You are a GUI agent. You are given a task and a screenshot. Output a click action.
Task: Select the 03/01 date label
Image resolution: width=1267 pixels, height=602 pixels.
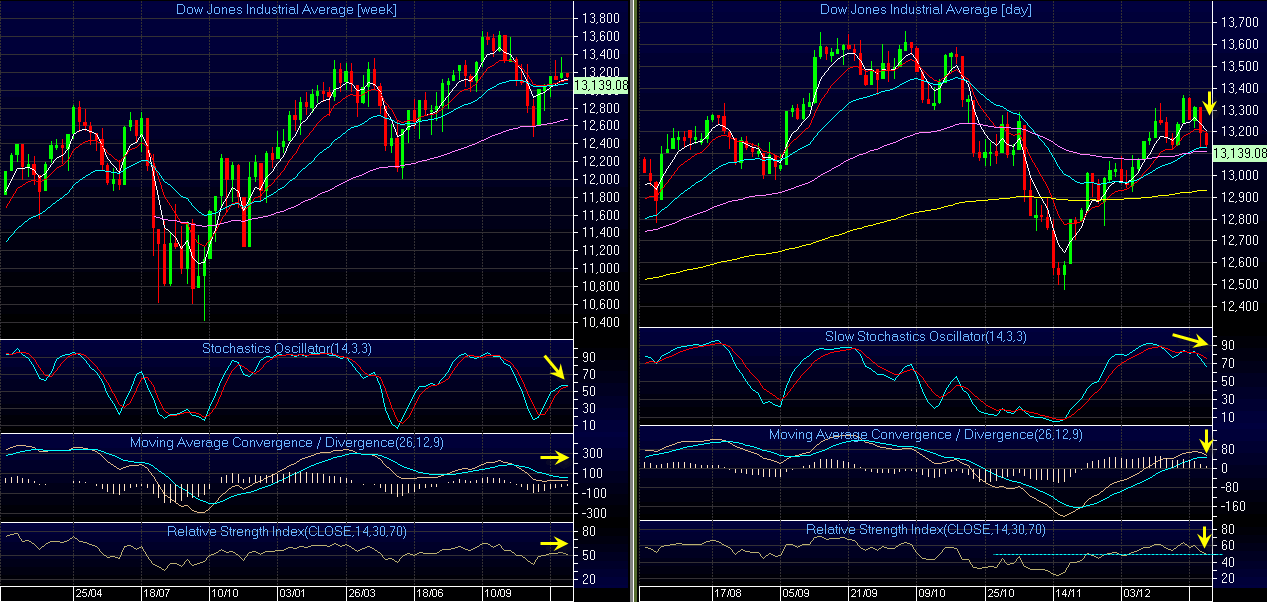click(x=292, y=592)
